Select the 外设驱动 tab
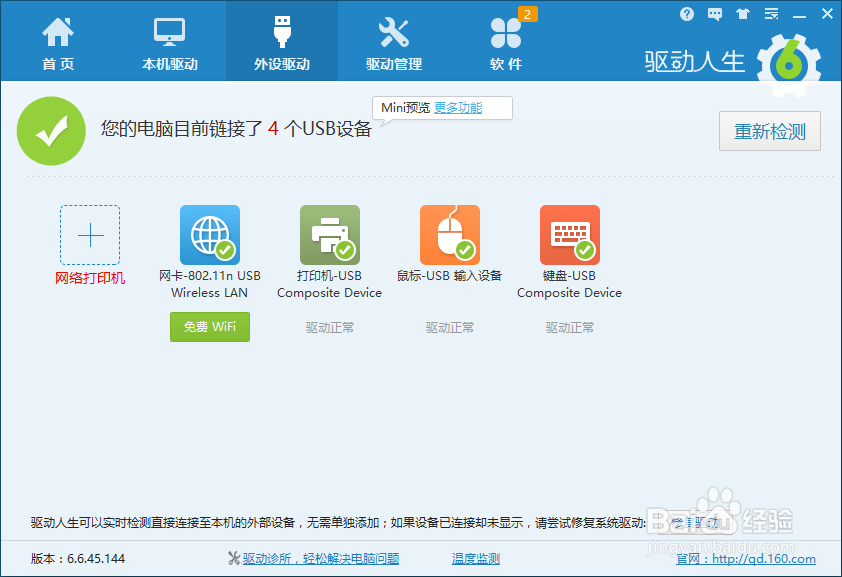This screenshot has height=577, width=842. click(x=282, y=43)
